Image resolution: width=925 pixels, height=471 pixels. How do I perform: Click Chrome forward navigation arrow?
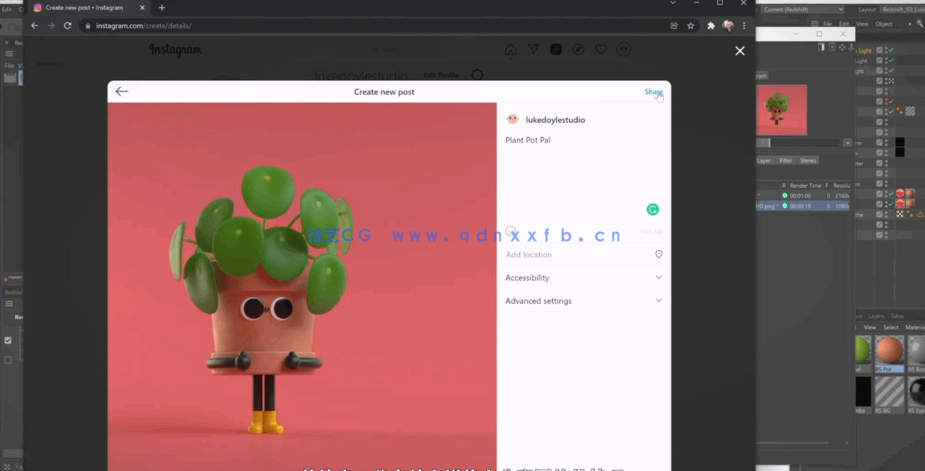51,25
